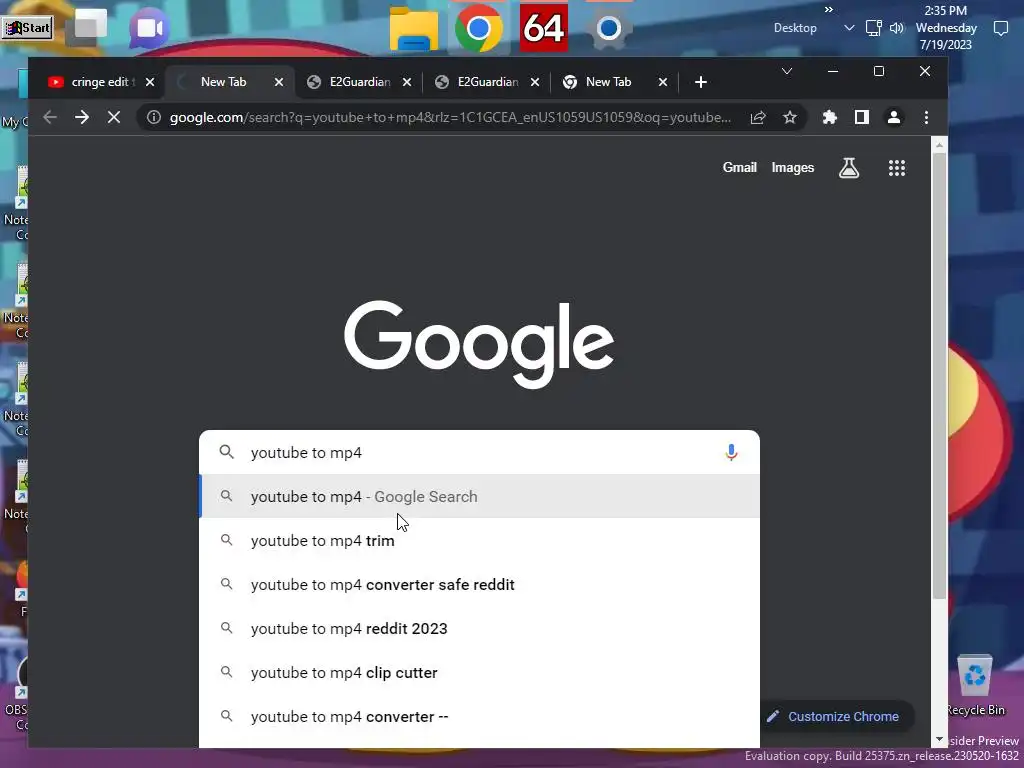Viewport: 1024px width, 768px height.
Task: Launch the purple video chat taskbar icon
Action: (x=150, y=28)
